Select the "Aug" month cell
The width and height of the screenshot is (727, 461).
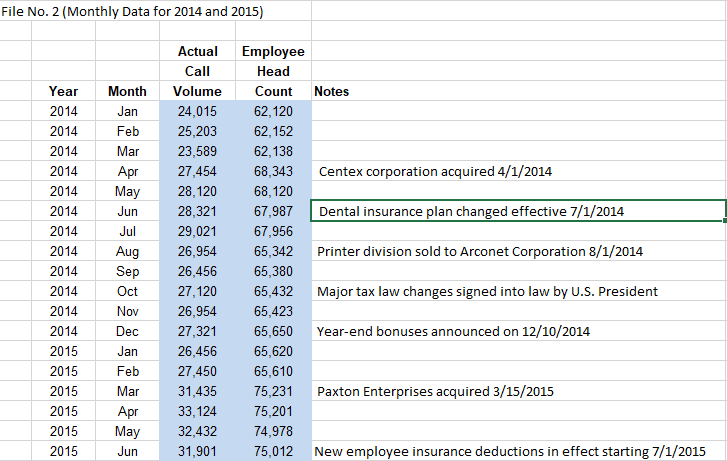point(127,250)
